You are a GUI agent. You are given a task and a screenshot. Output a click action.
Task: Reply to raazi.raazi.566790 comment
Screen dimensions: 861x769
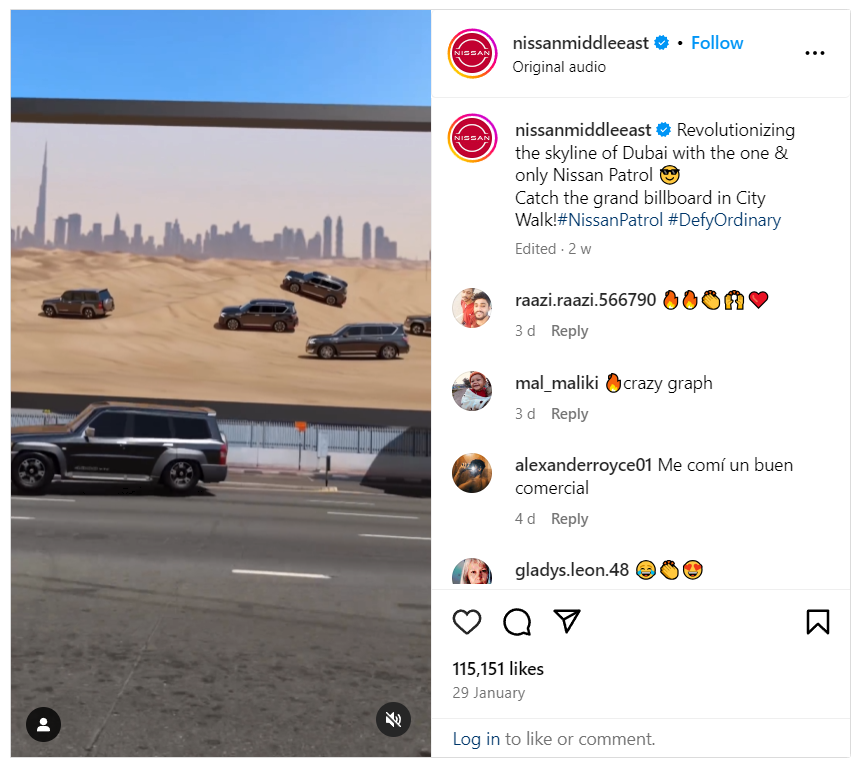coord(569,331)
